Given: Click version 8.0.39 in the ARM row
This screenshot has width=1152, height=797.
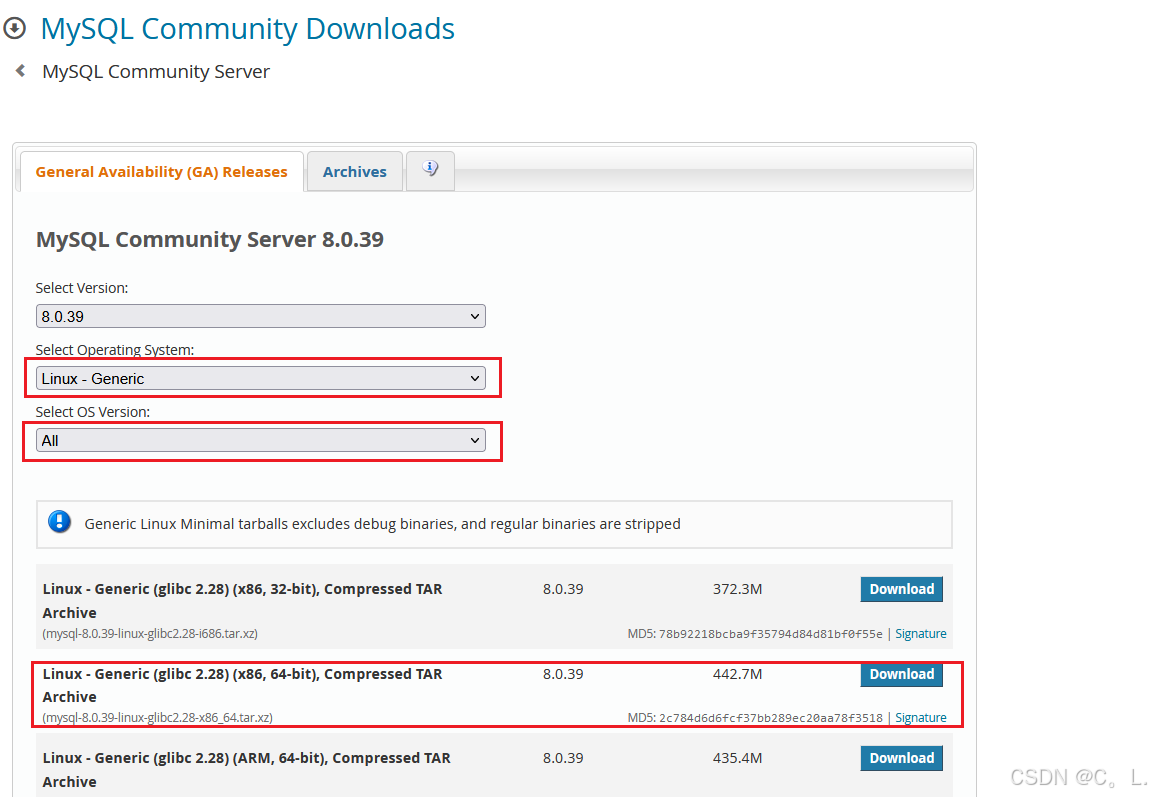Looking at the screenshot, I should coord(563,758).
